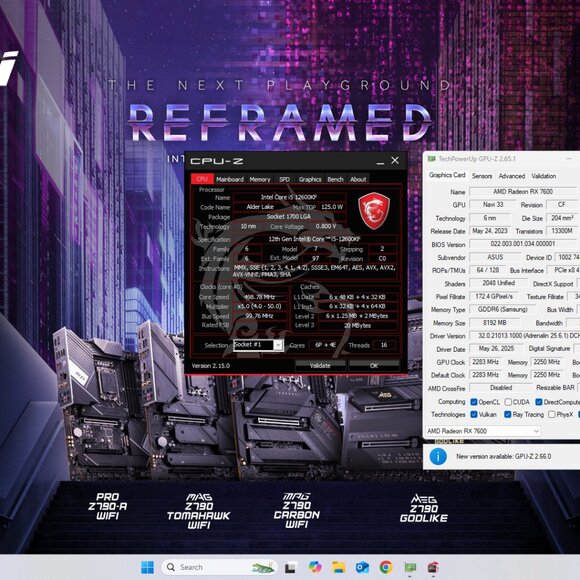Launch Copilot from the taskbar
Viewport: 580px width, 580px height.
(315, 567)
